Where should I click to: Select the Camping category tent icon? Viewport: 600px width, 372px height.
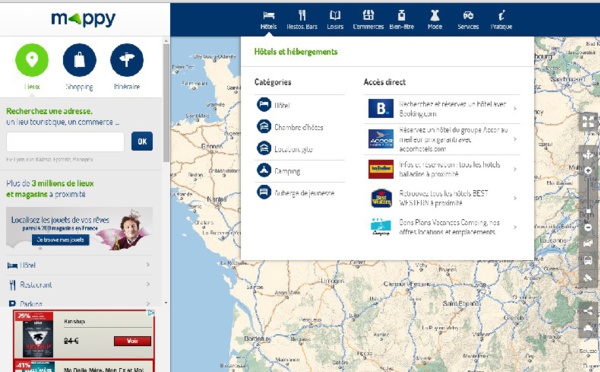[x=264, y=170]
